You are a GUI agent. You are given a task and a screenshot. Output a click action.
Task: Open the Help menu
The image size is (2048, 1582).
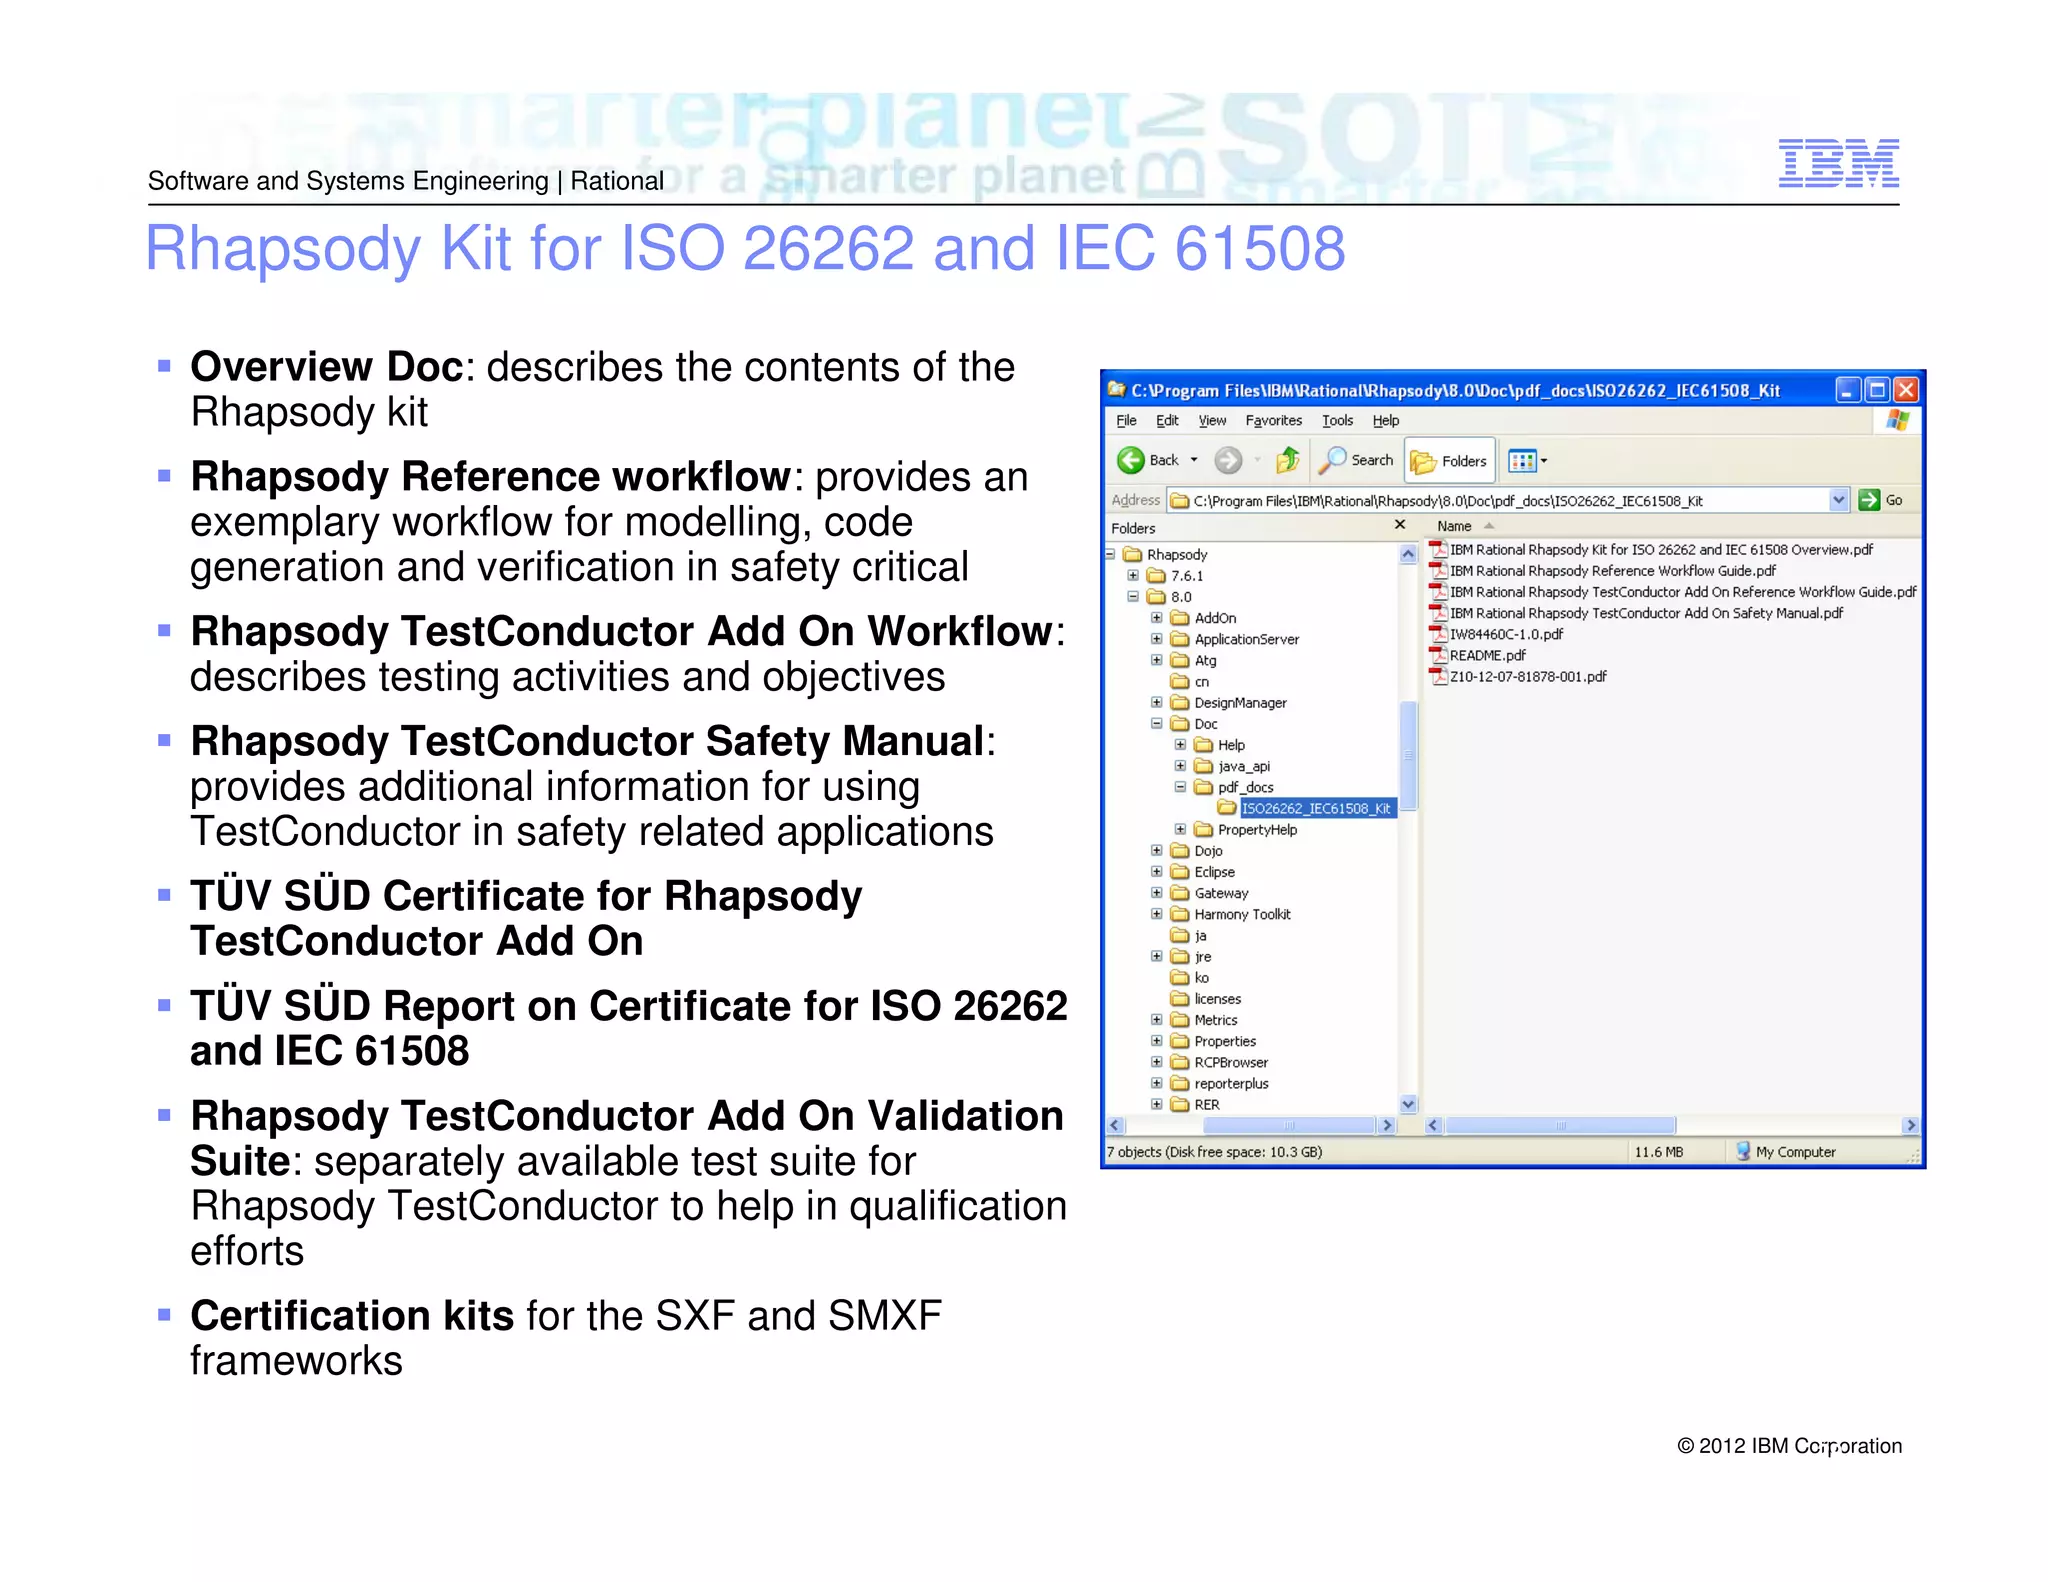(1385, 420)
